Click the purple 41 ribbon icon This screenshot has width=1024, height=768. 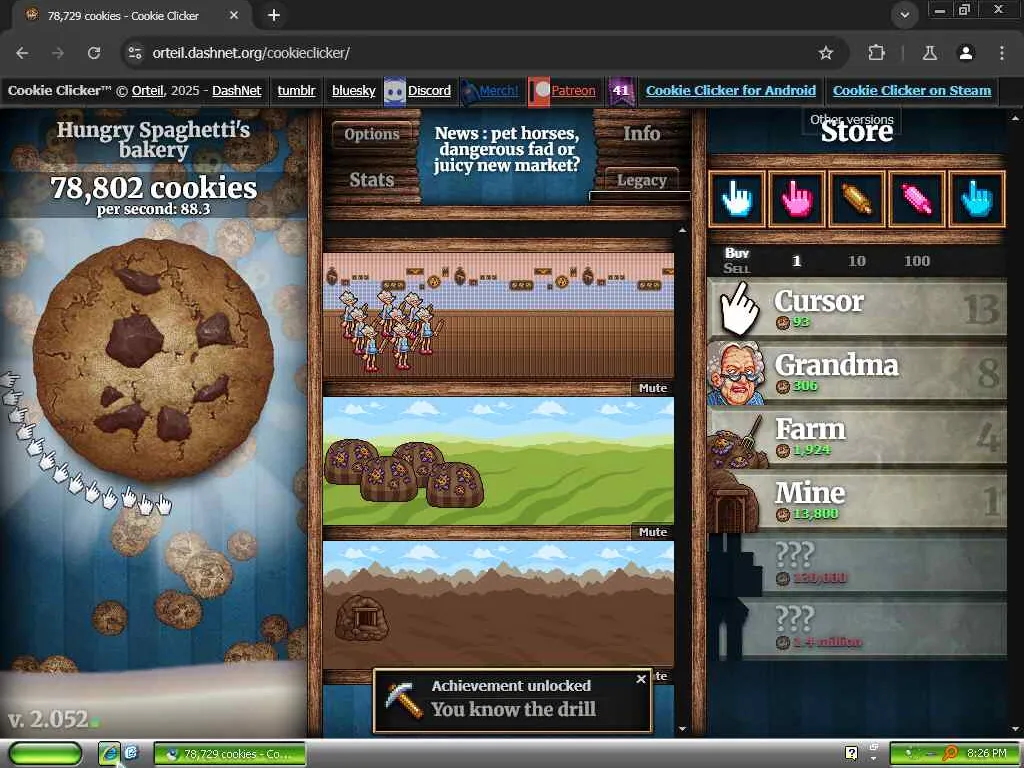click(620, 91)
